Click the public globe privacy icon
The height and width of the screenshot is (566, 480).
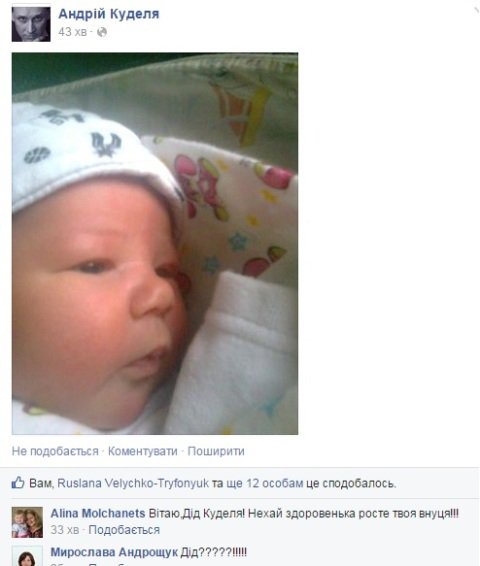(x=102, y=32)
